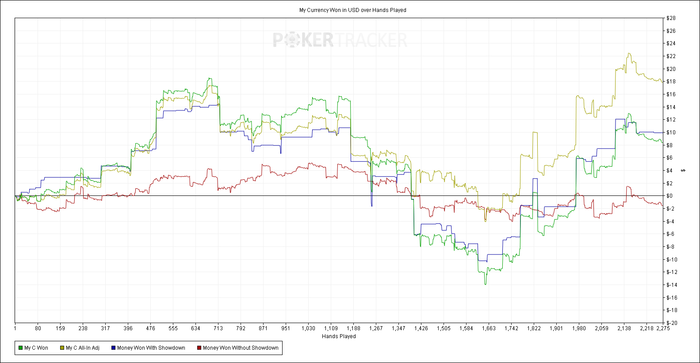This screenshot has width=700, height=363.
Task: Click the '1,426' tick on the hands axis
Action: [421, 328]
